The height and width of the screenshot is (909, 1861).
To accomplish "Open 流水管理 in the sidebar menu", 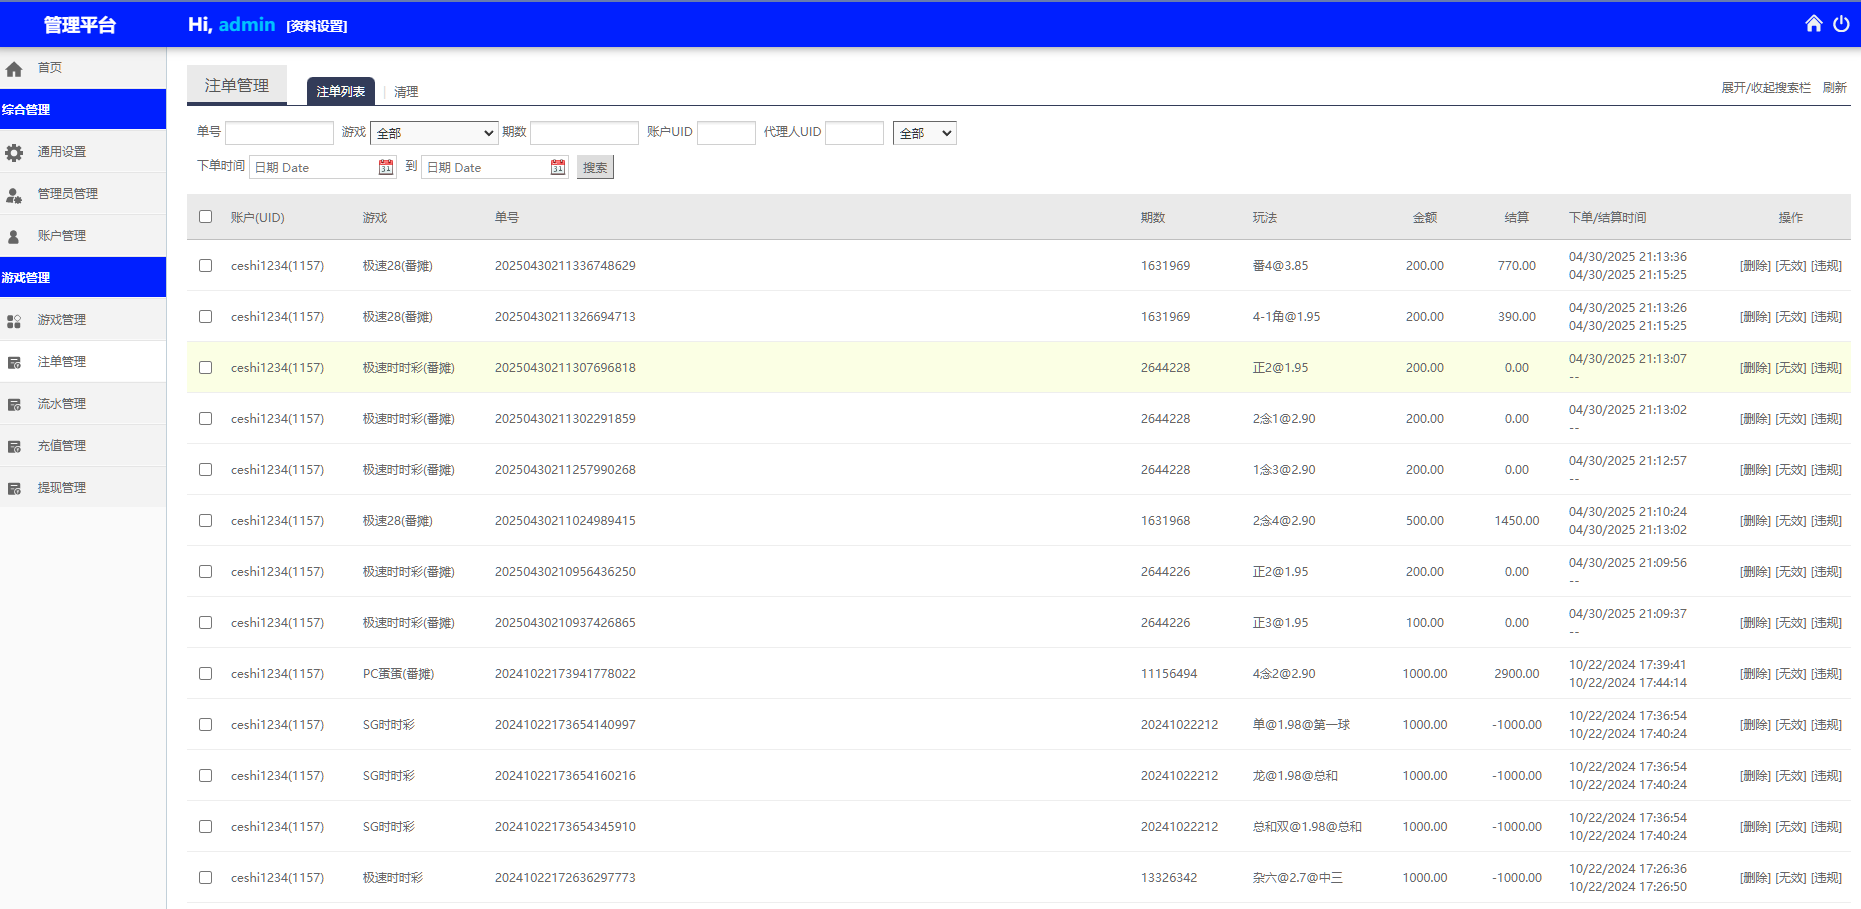I will pos(62,404).
